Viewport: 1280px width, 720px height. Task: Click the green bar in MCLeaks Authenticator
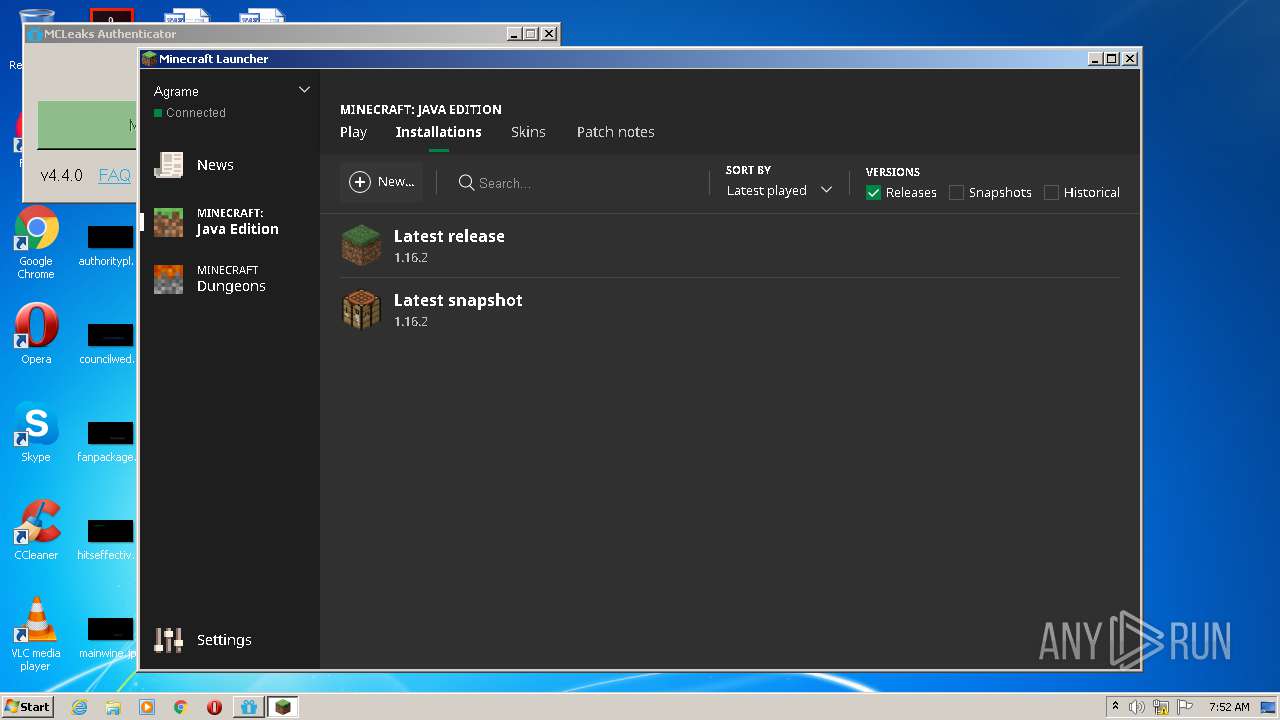[88, 125]
